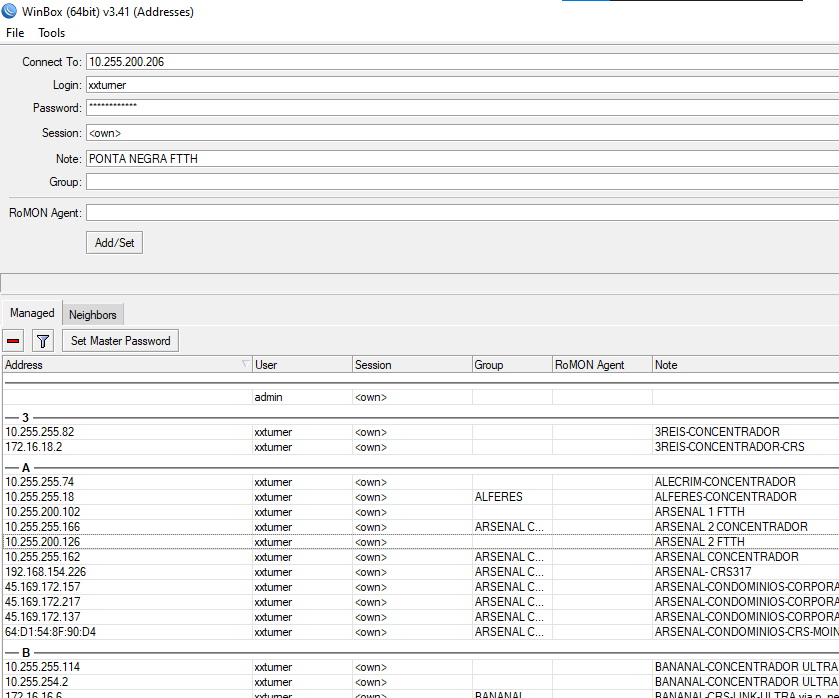Click note ARSENAL 1 FTTH
839x698 pixels.
click(x=700, y=512)
